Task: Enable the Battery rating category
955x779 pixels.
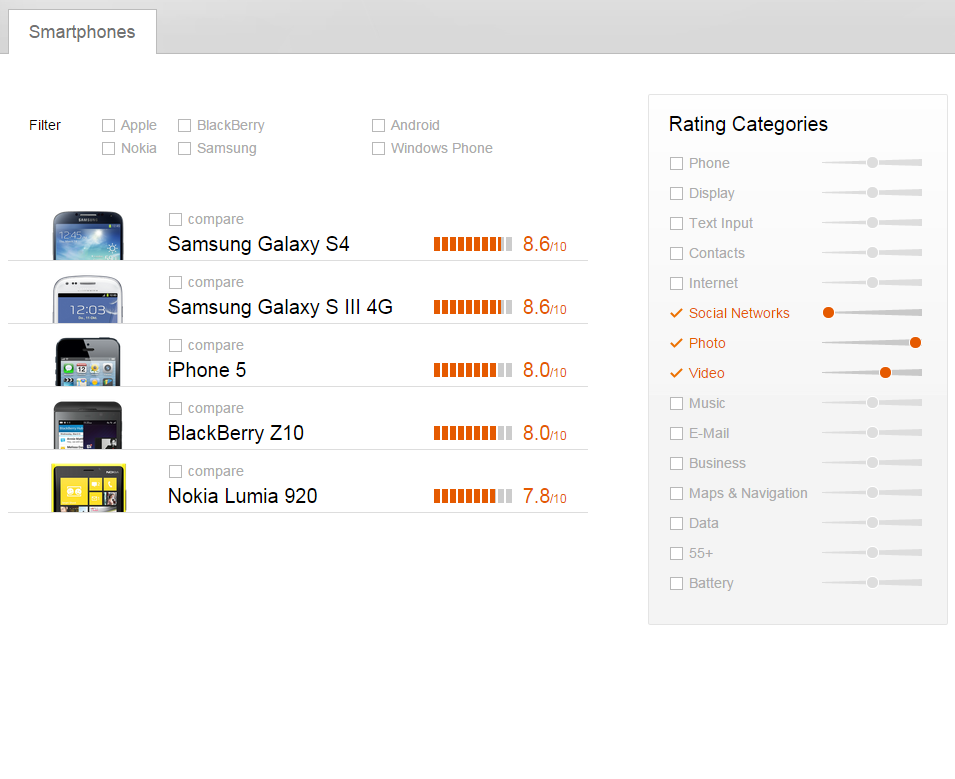Action: point(677,583)
